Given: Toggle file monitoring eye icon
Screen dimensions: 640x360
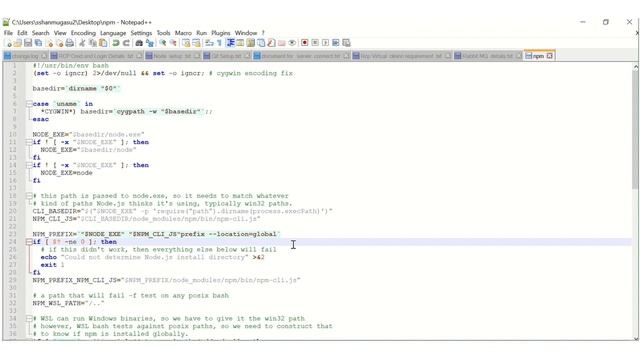Looking at the screenshot, I should (292, 43).
